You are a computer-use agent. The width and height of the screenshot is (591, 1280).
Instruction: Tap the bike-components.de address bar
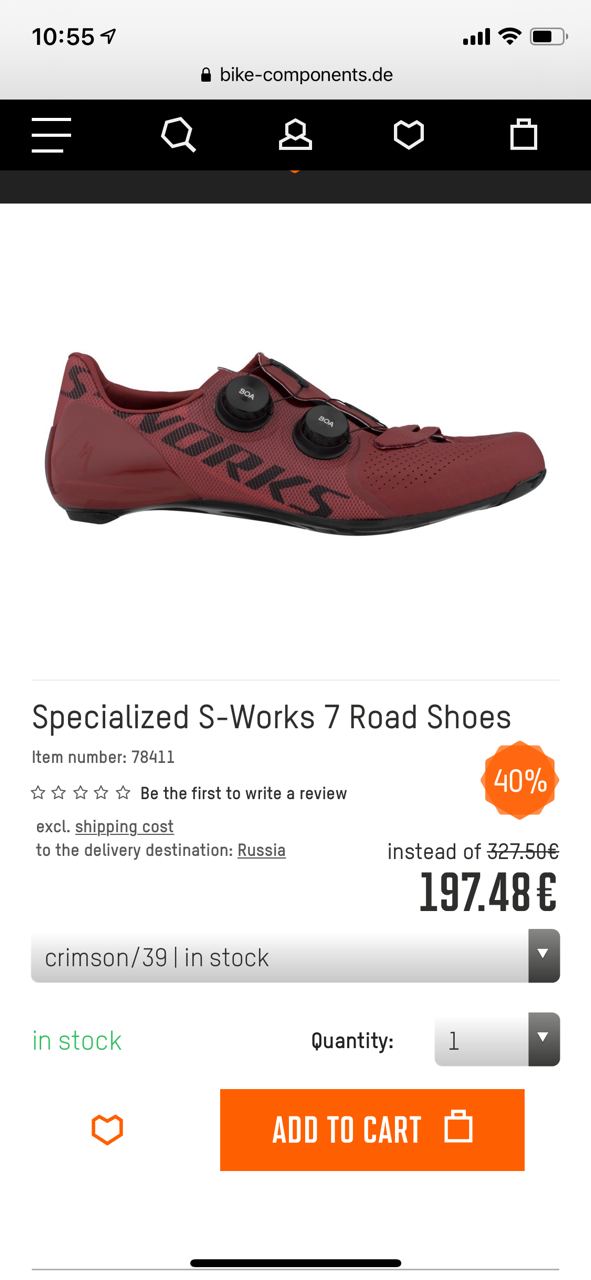click(296, 75)
